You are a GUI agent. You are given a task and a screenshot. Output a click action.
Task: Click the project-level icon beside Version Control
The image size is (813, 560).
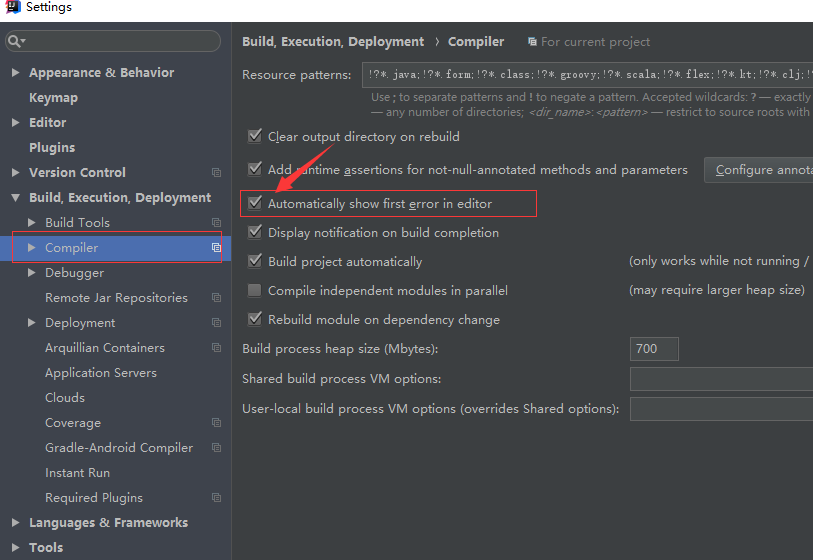(216, 173)
